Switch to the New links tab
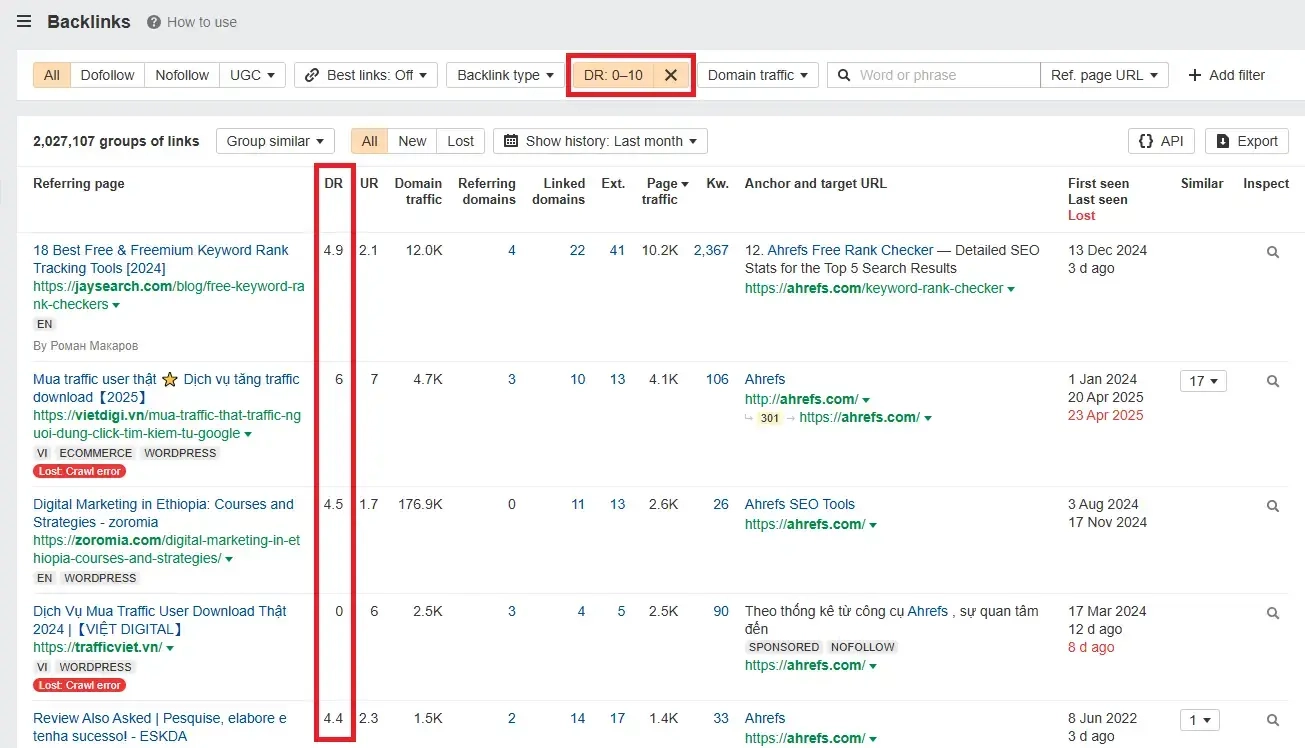The width and height of the screenshot is (1305, 748). (412, 141)
